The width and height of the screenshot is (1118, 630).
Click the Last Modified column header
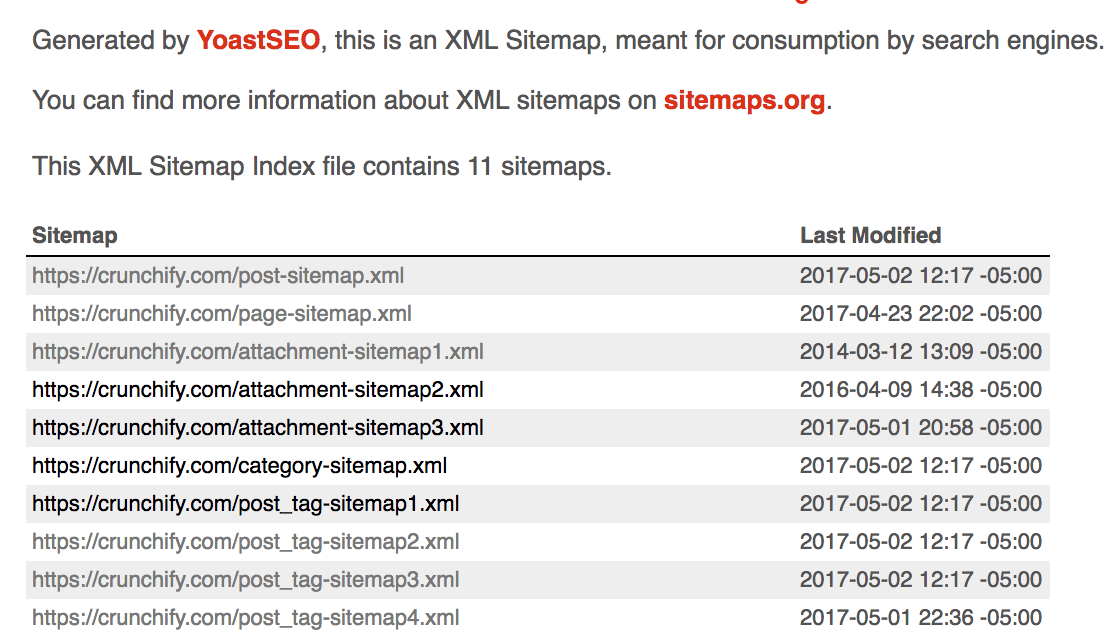pyautogui.click(x=871, y=235)
